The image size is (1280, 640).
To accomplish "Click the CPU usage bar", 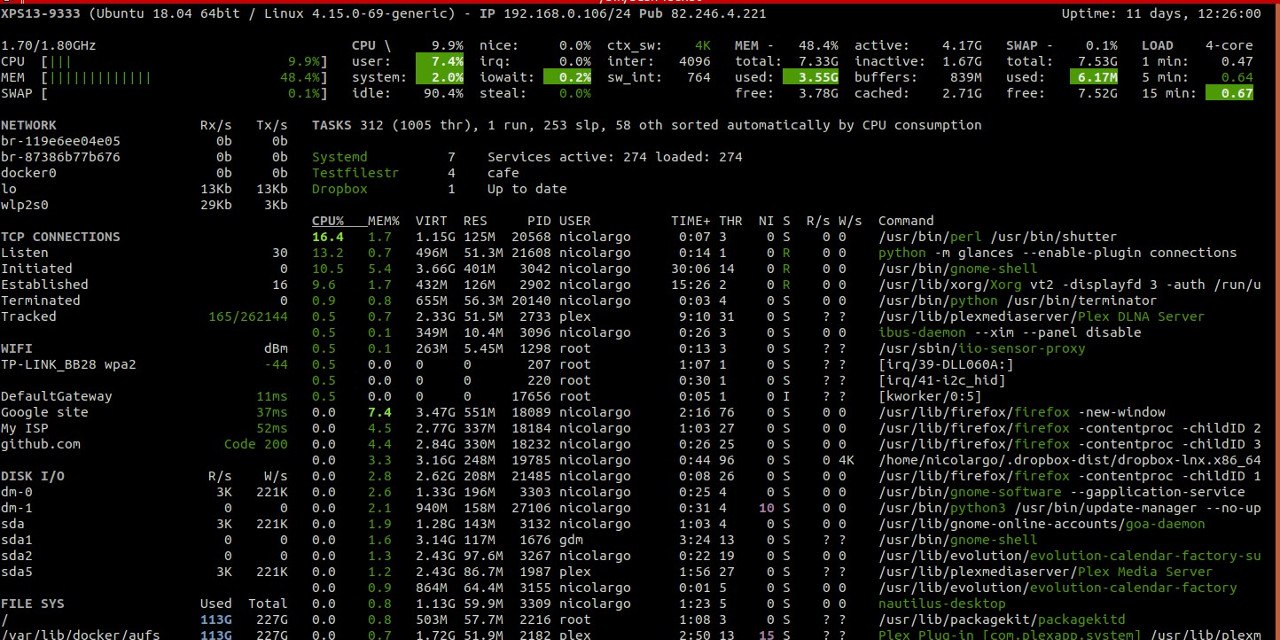I will 165,61.
